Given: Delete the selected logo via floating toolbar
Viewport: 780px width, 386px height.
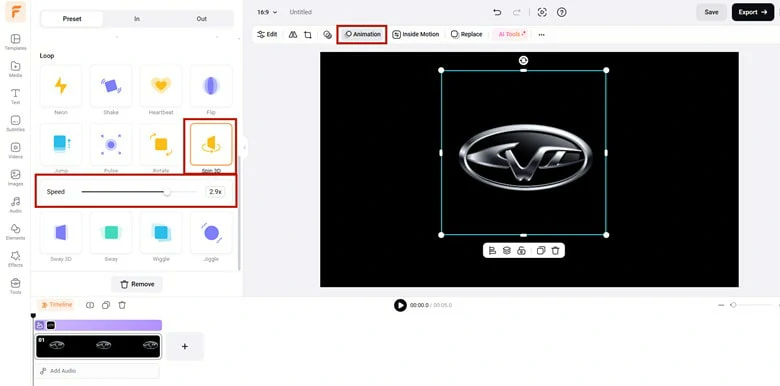Looking at the screenshot, I should pyautogui.click(x=555, y=250).
